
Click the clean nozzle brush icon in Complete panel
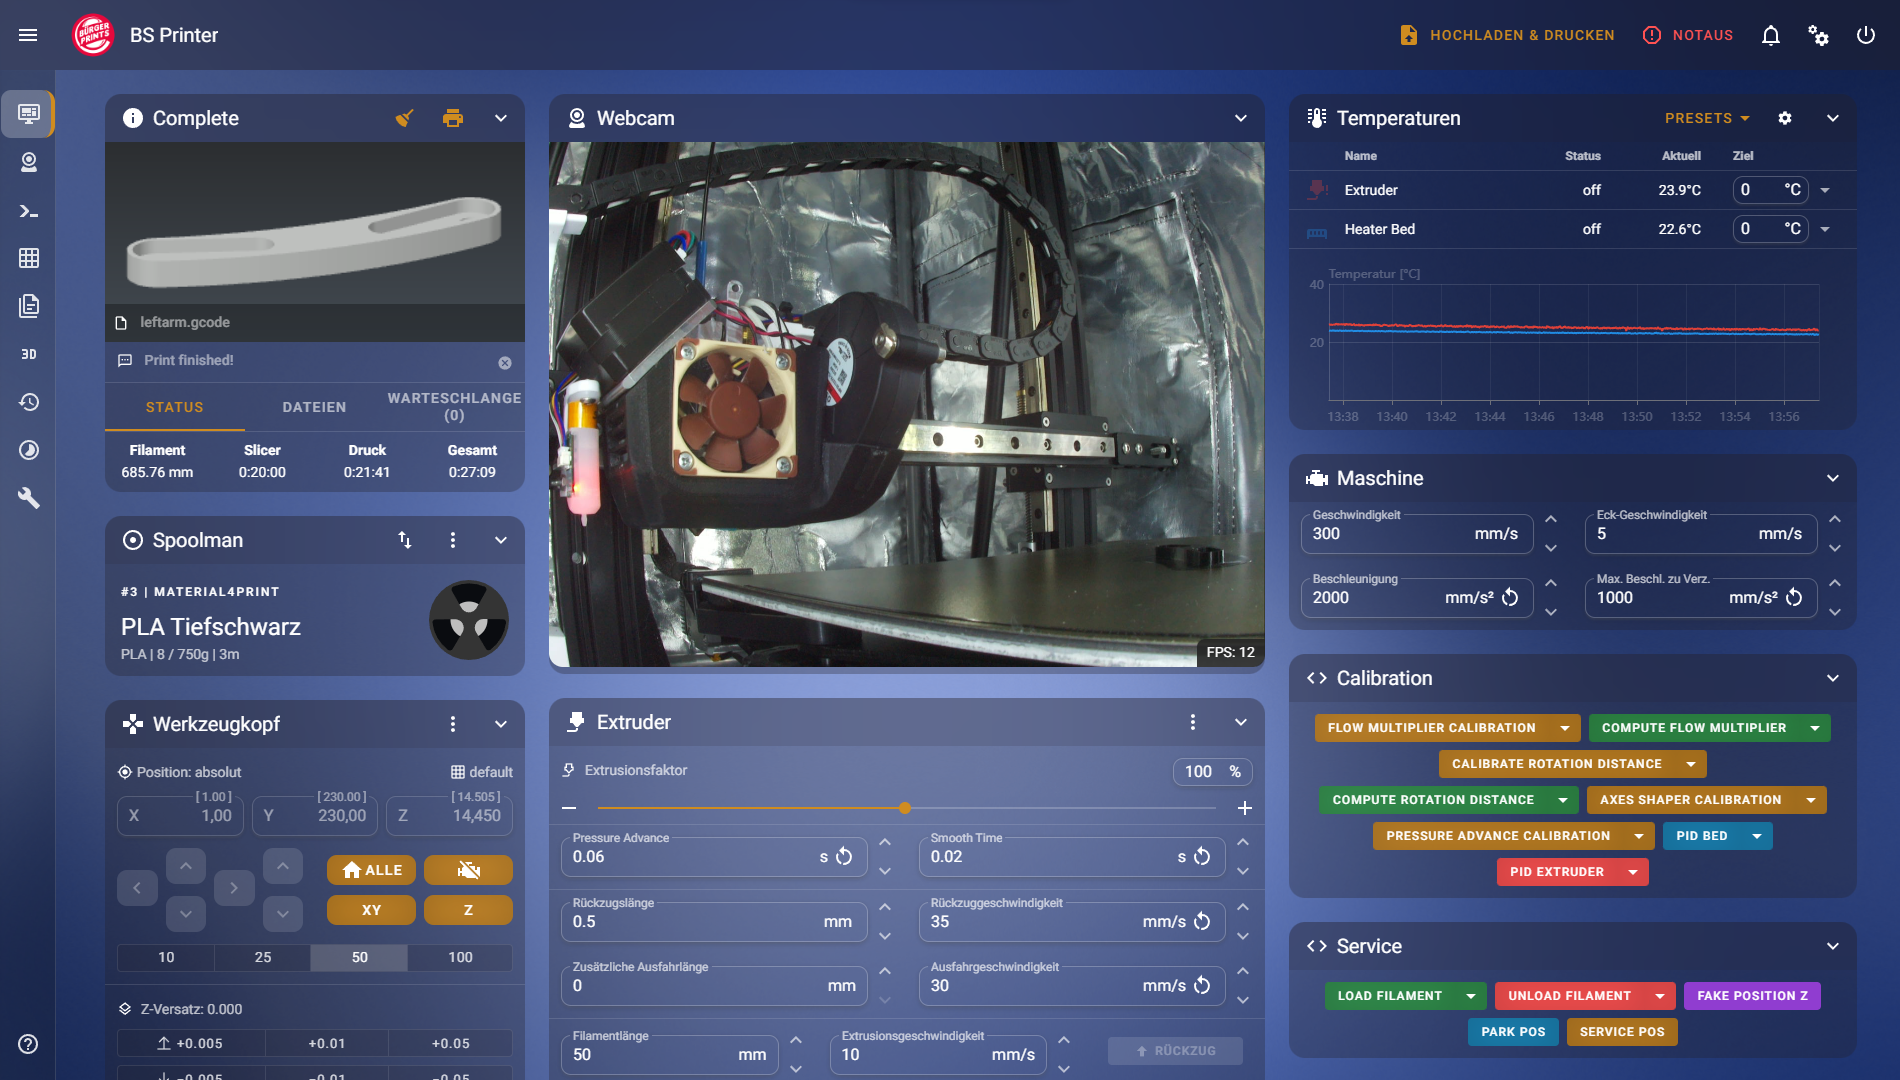point(403,117)
